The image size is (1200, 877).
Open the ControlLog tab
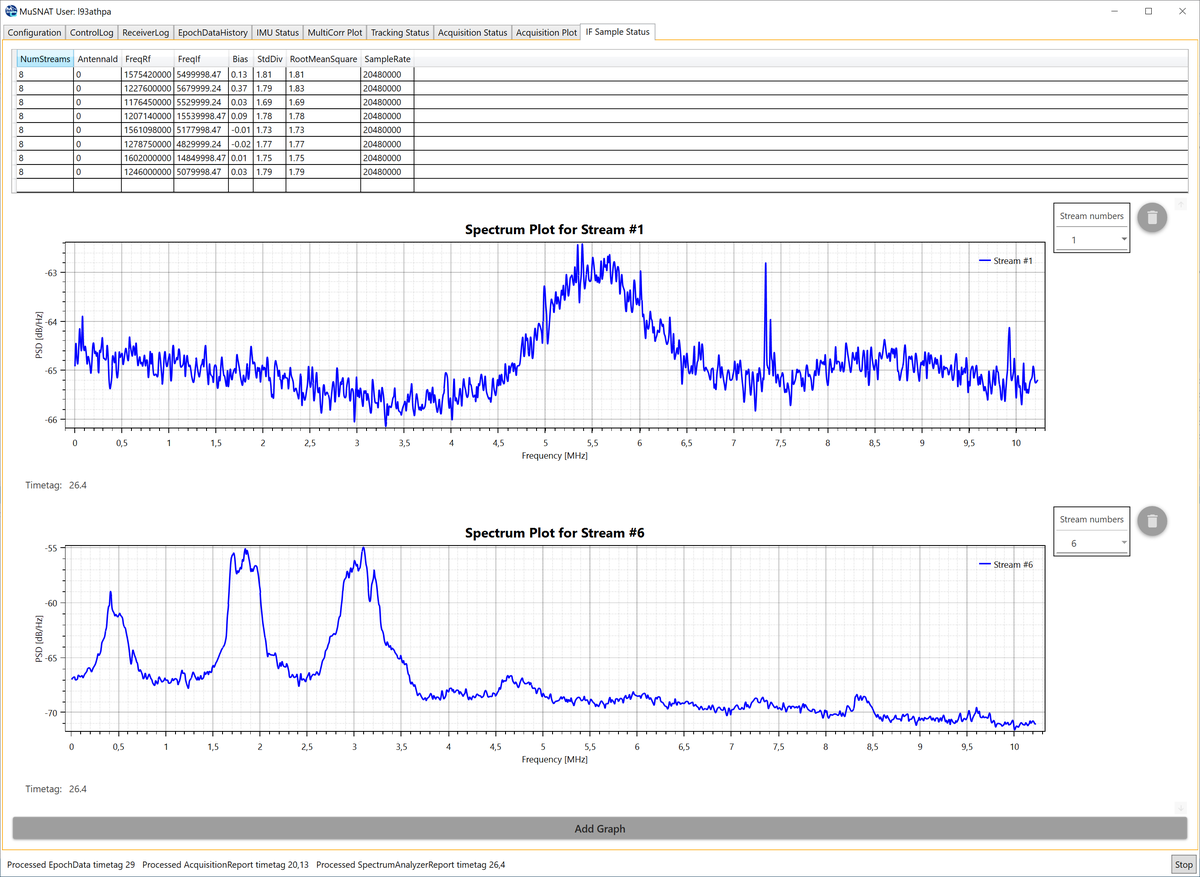click(x=92, y=32)
